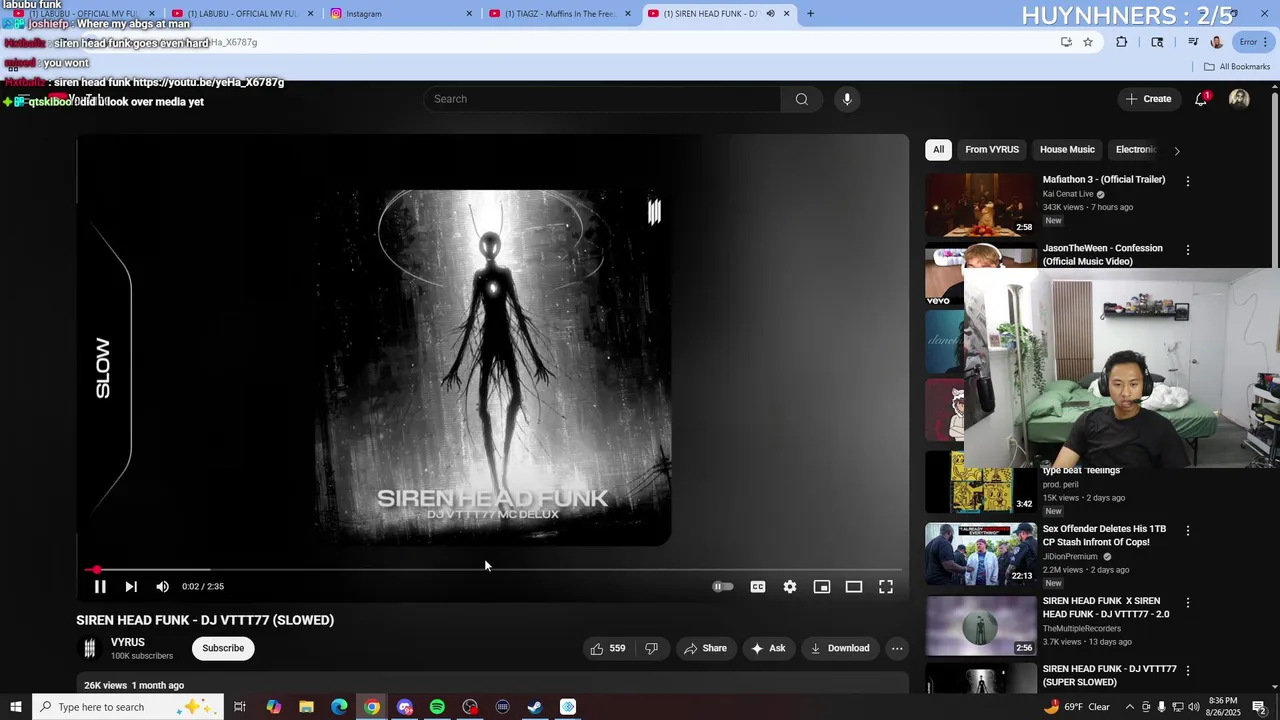This screenshot has width=1280, height=720.
Task: Seek along the video progress bar
Action: (x=493, y=569)
